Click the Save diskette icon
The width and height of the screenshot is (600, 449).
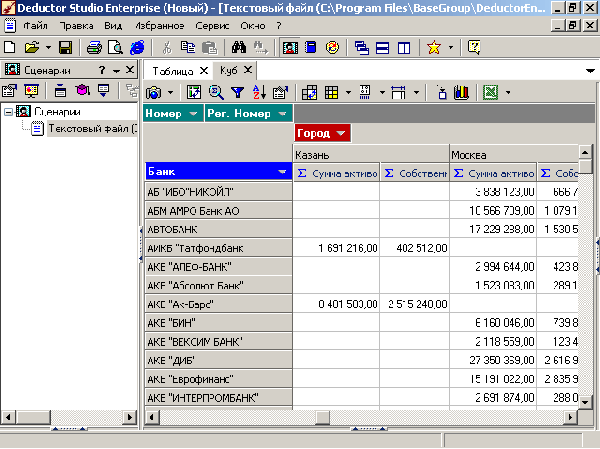65,47
